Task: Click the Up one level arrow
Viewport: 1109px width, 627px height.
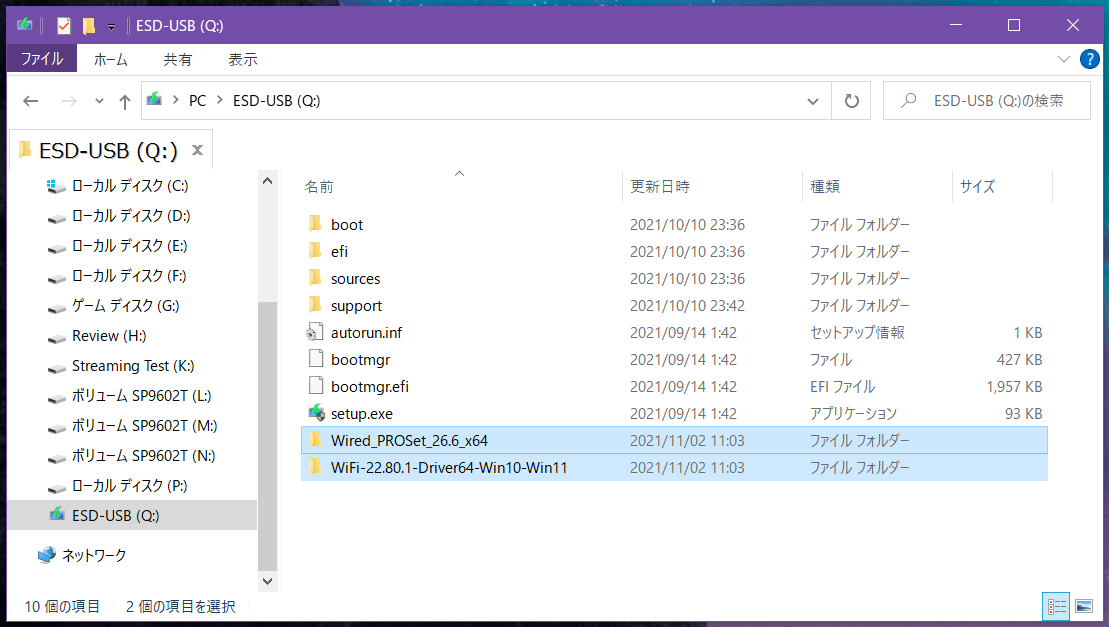Action: point(124,101)
